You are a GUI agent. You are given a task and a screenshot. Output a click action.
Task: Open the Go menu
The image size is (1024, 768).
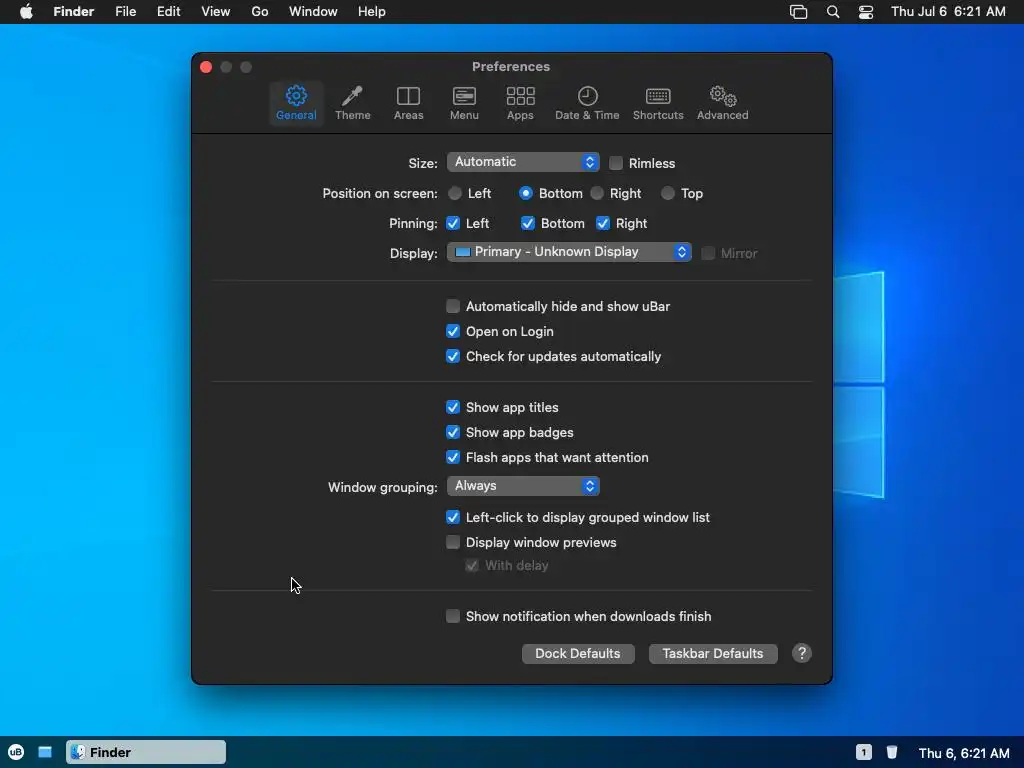tap(260, 12)
